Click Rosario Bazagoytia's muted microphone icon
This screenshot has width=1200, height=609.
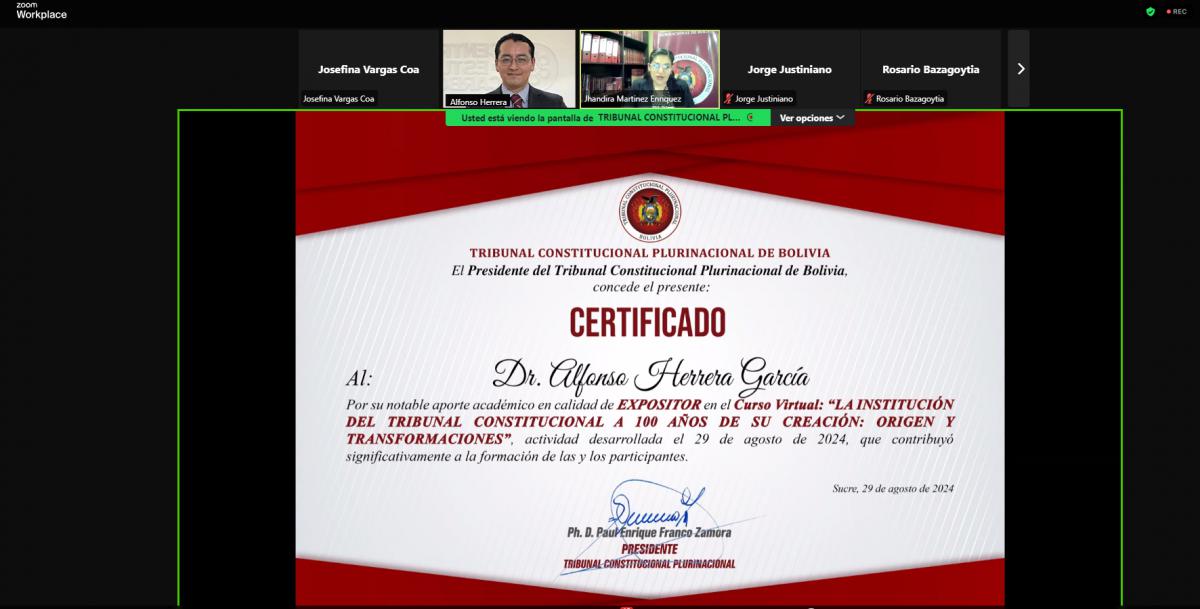869,99
